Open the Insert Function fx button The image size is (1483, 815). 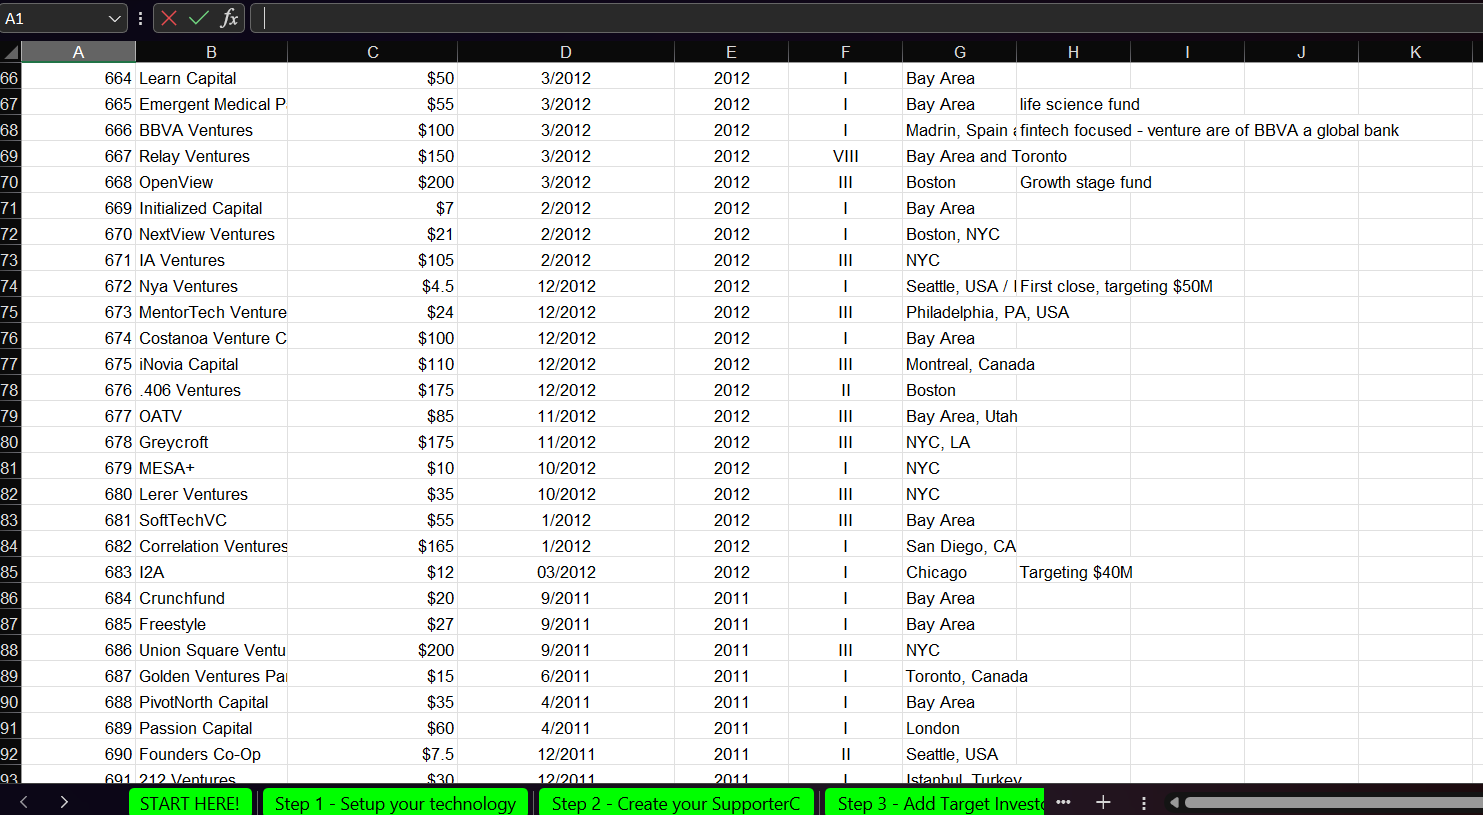click(x=229, y=18)
